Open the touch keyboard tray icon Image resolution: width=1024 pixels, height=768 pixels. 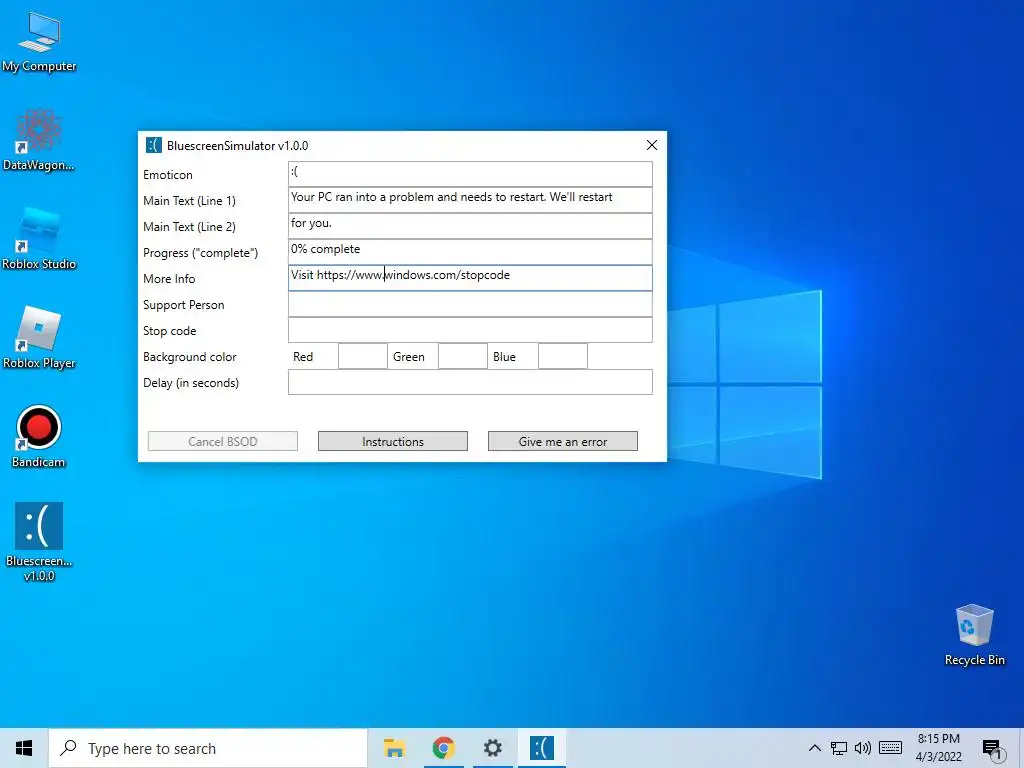click(x=890, y=748)
